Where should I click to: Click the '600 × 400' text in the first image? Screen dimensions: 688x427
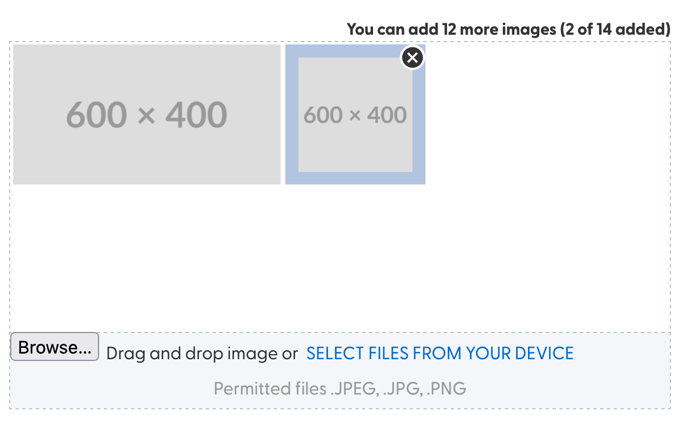click(146, 115)
